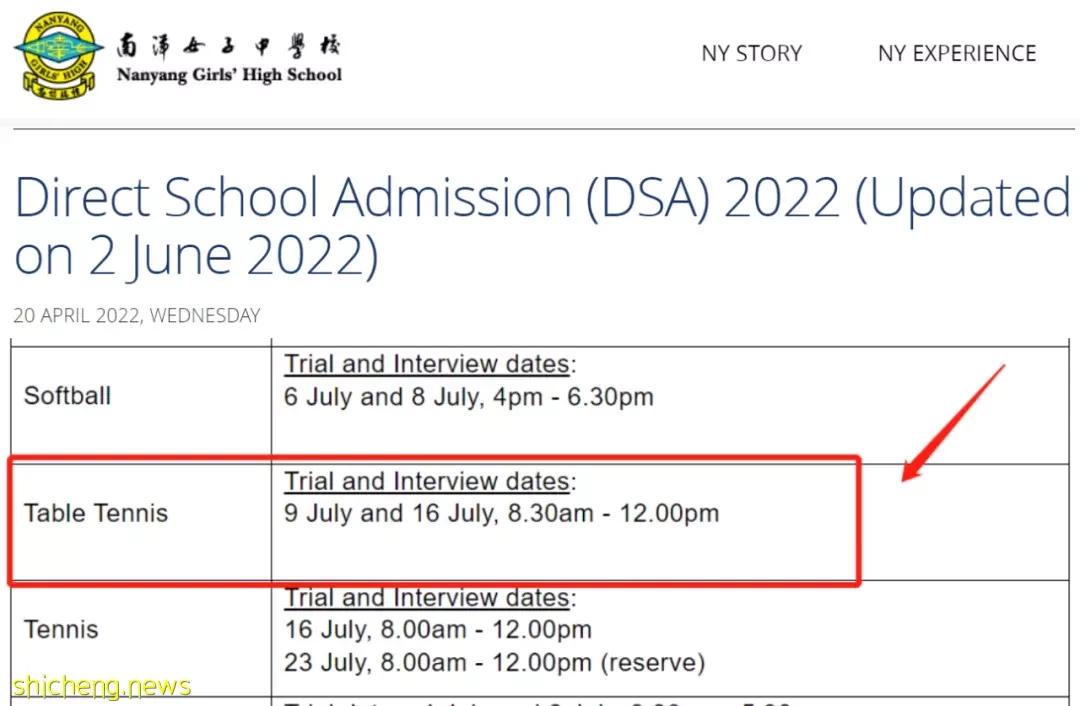Click the 16 July 8.00am tennis trial line
This screenshot has width=1080, height=706.
(x=438, y=630)
